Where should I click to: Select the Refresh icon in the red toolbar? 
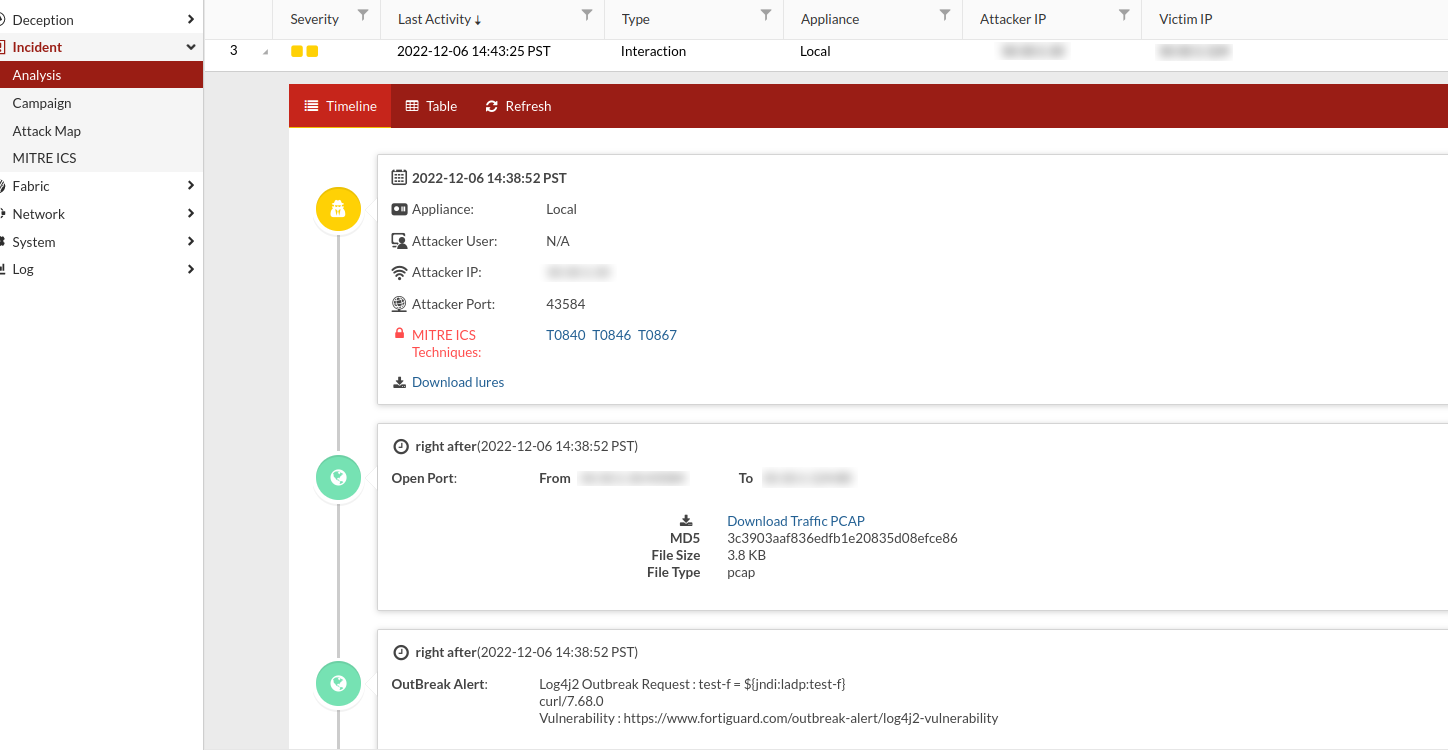[x=490, y=106]
